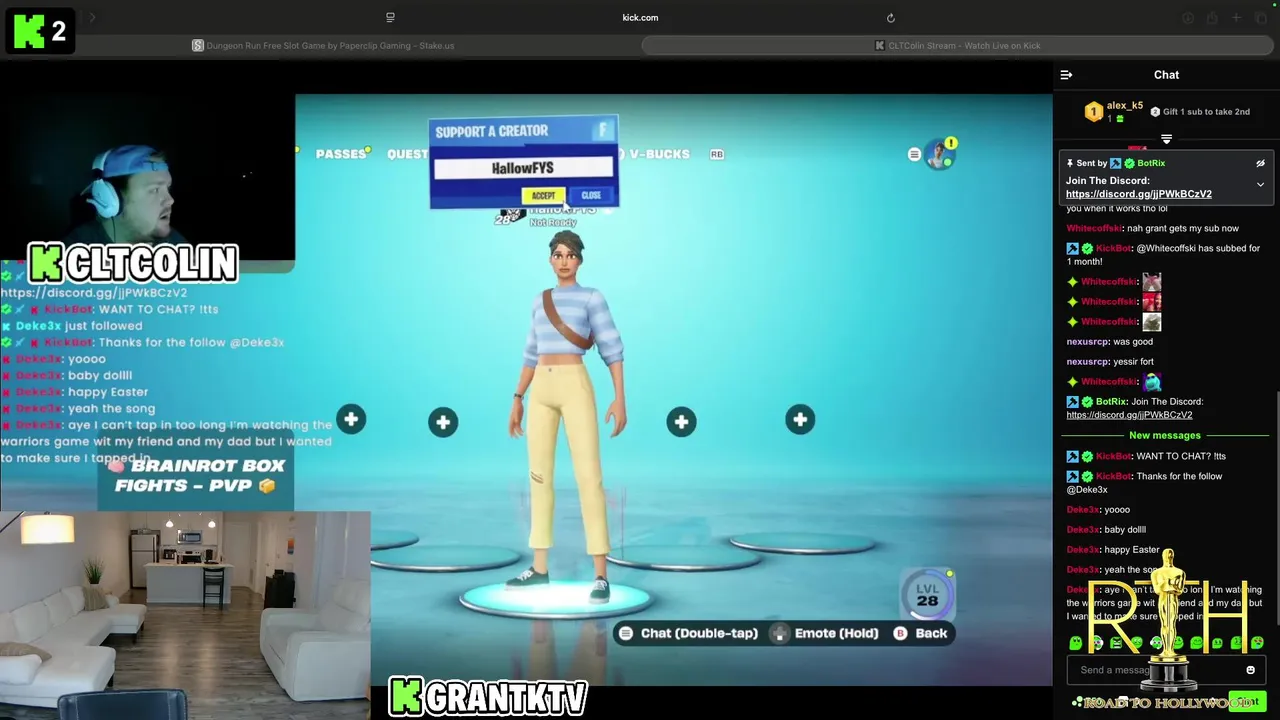1280x720 pixels.
Task: Click the HallowFYS creator code field
Action: point(523,168)
